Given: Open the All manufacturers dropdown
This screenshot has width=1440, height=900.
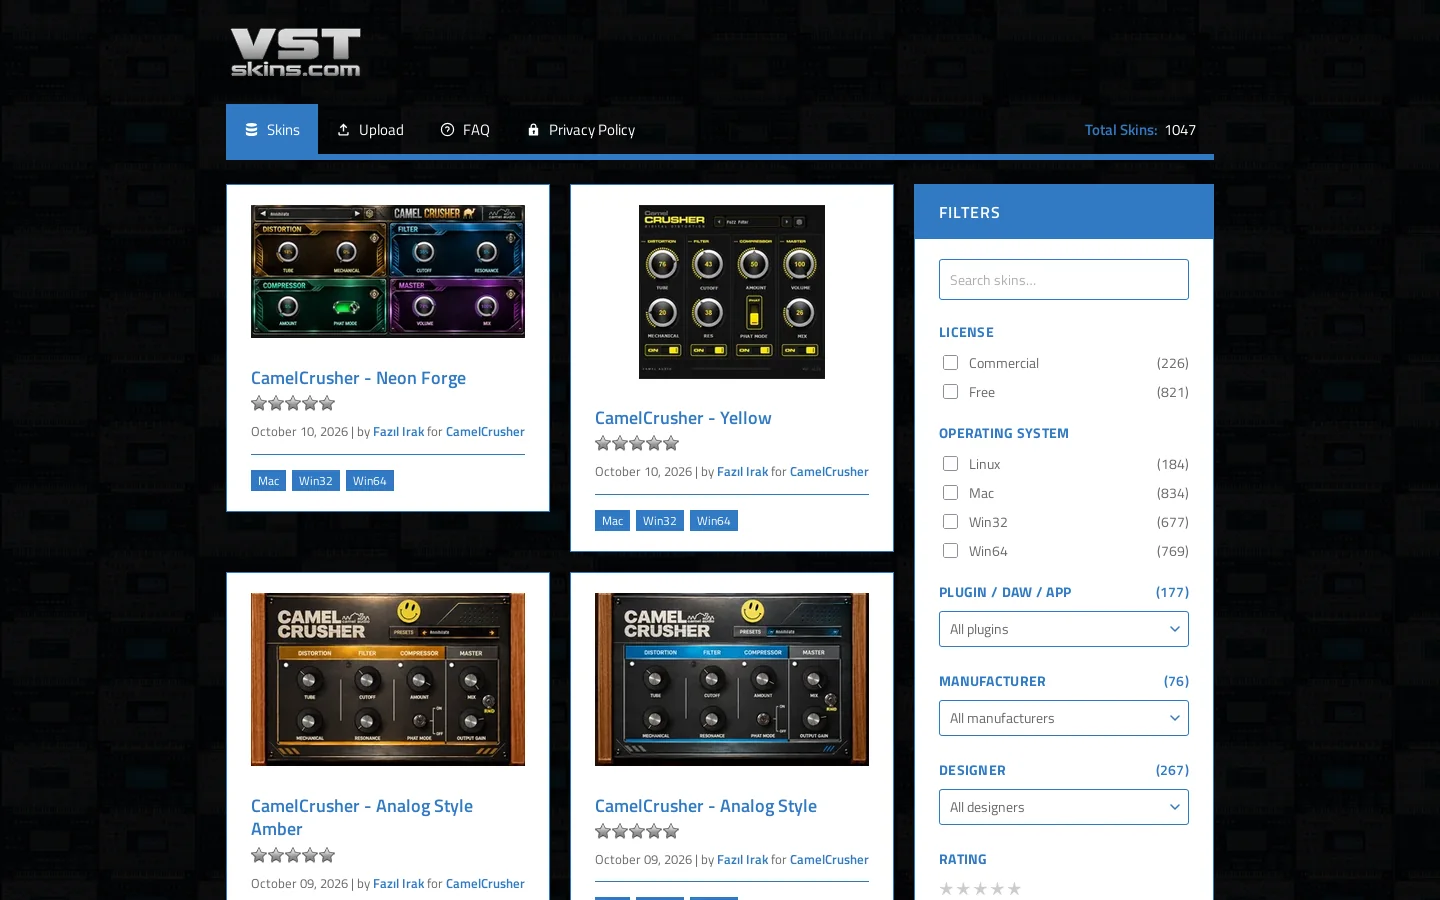Looking at the screenshot, I should pyautogui.click(x=1064, y=718).
